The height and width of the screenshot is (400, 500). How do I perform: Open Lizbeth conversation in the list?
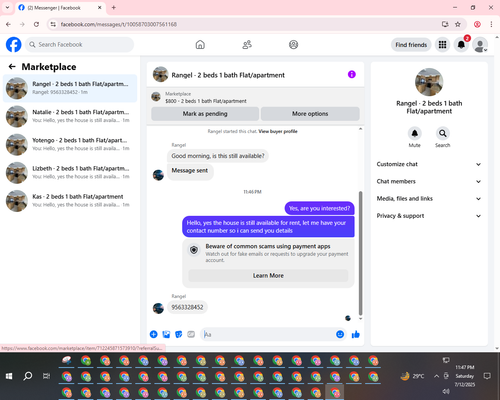pyautogui.click(x=70, y=173)
